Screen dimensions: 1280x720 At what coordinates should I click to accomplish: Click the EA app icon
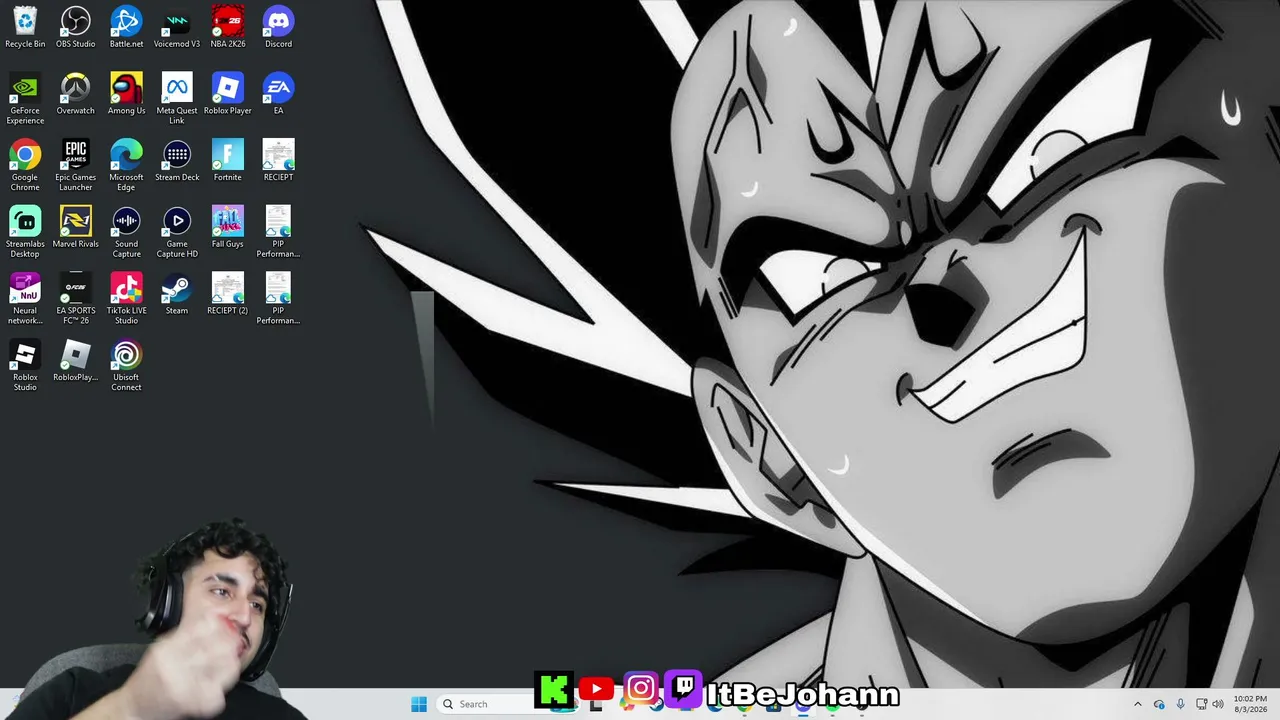(278, 94)
